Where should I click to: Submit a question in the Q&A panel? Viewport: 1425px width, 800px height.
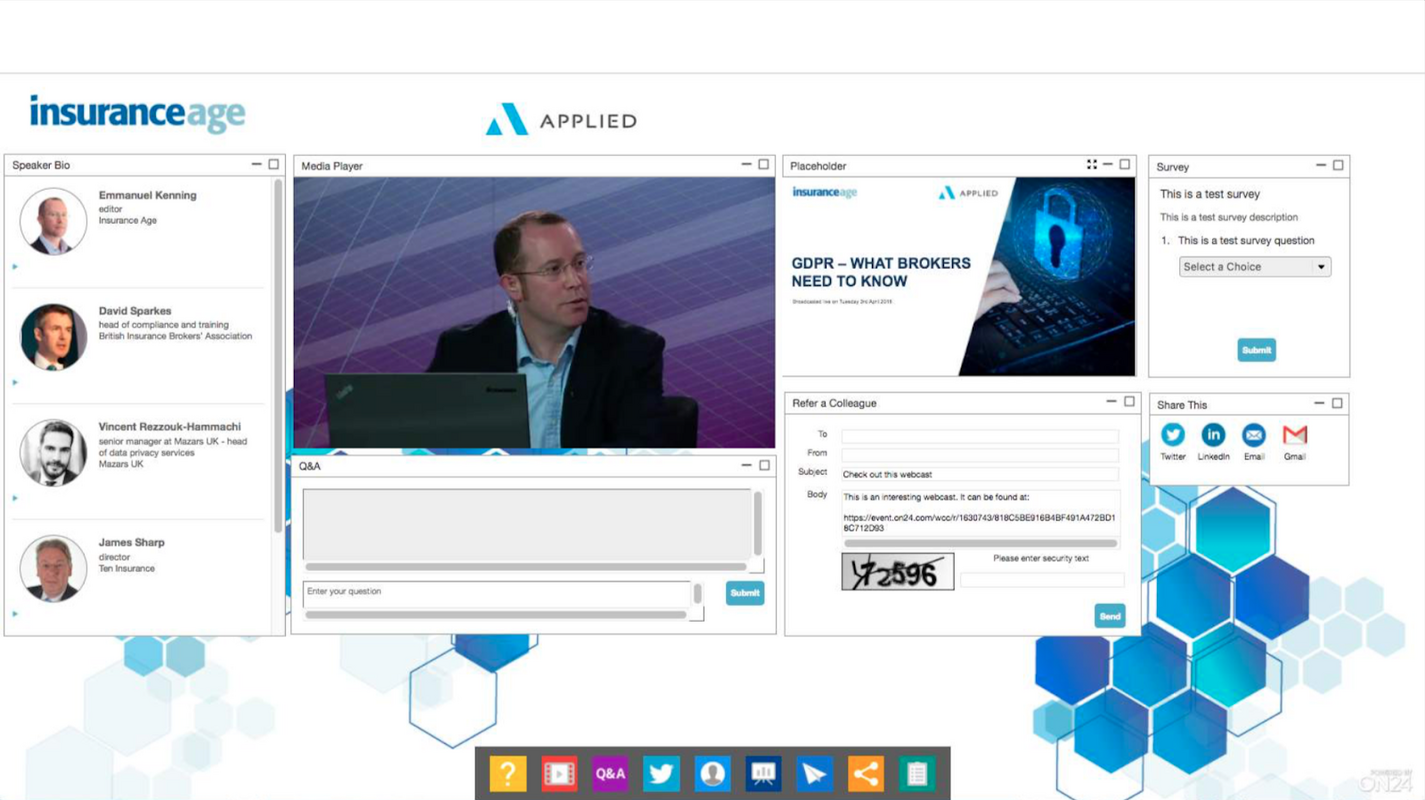744,593
